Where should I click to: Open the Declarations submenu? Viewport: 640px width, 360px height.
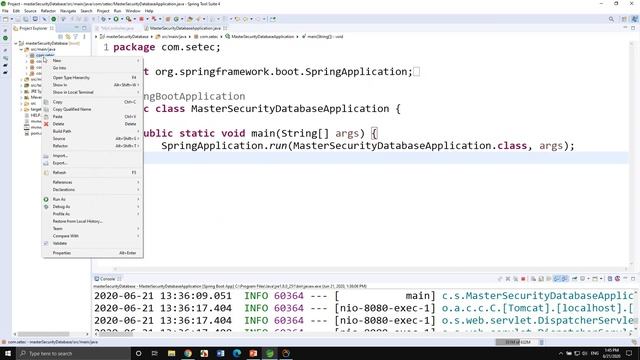pos(93,190)
